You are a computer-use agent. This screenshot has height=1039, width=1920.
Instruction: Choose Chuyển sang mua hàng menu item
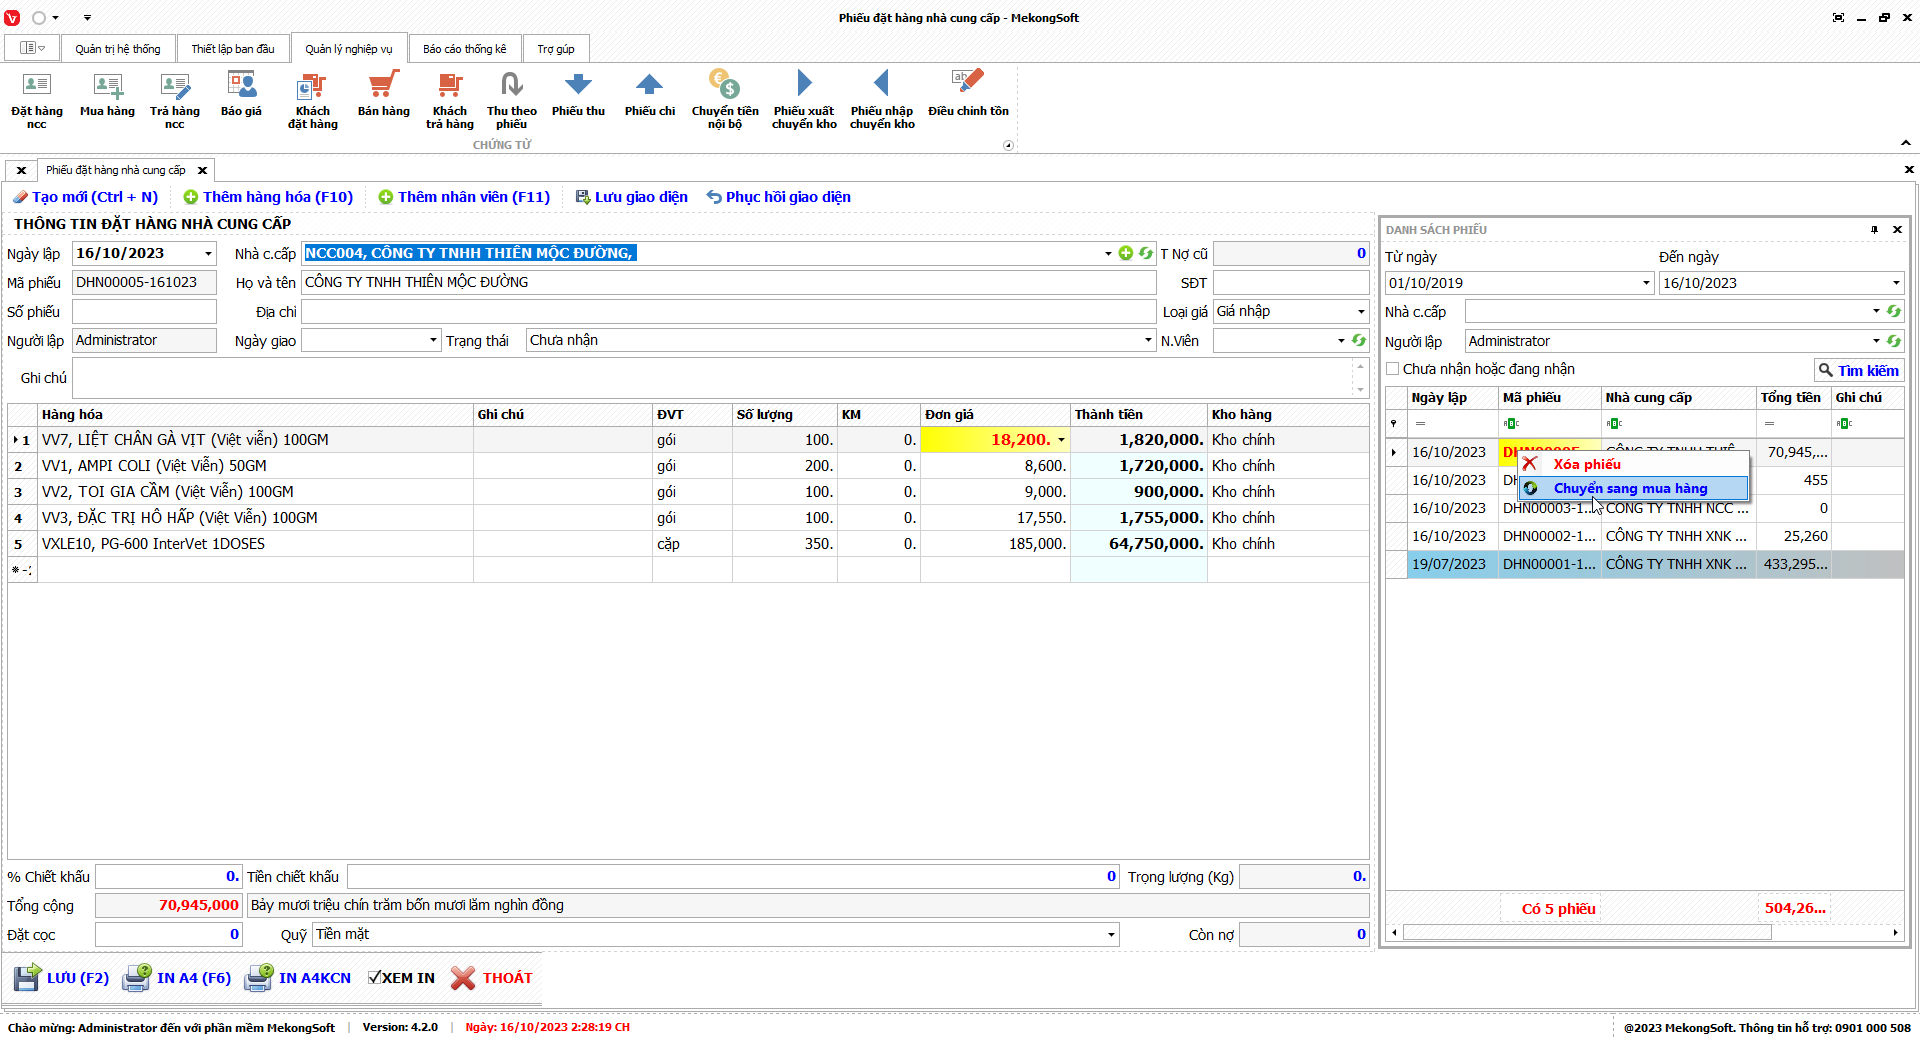1630,489
